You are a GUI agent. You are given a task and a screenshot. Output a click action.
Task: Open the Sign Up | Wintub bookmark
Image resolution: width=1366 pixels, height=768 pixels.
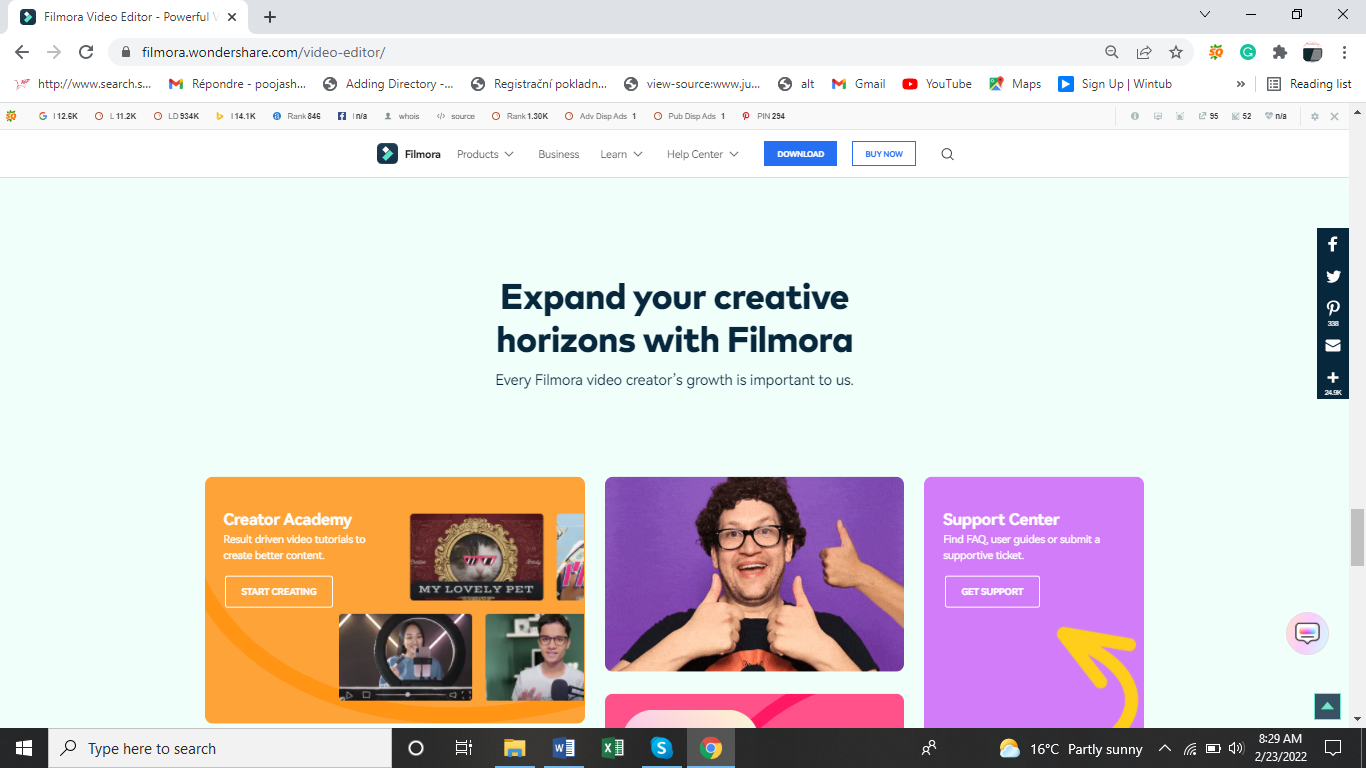(1115, 84)
